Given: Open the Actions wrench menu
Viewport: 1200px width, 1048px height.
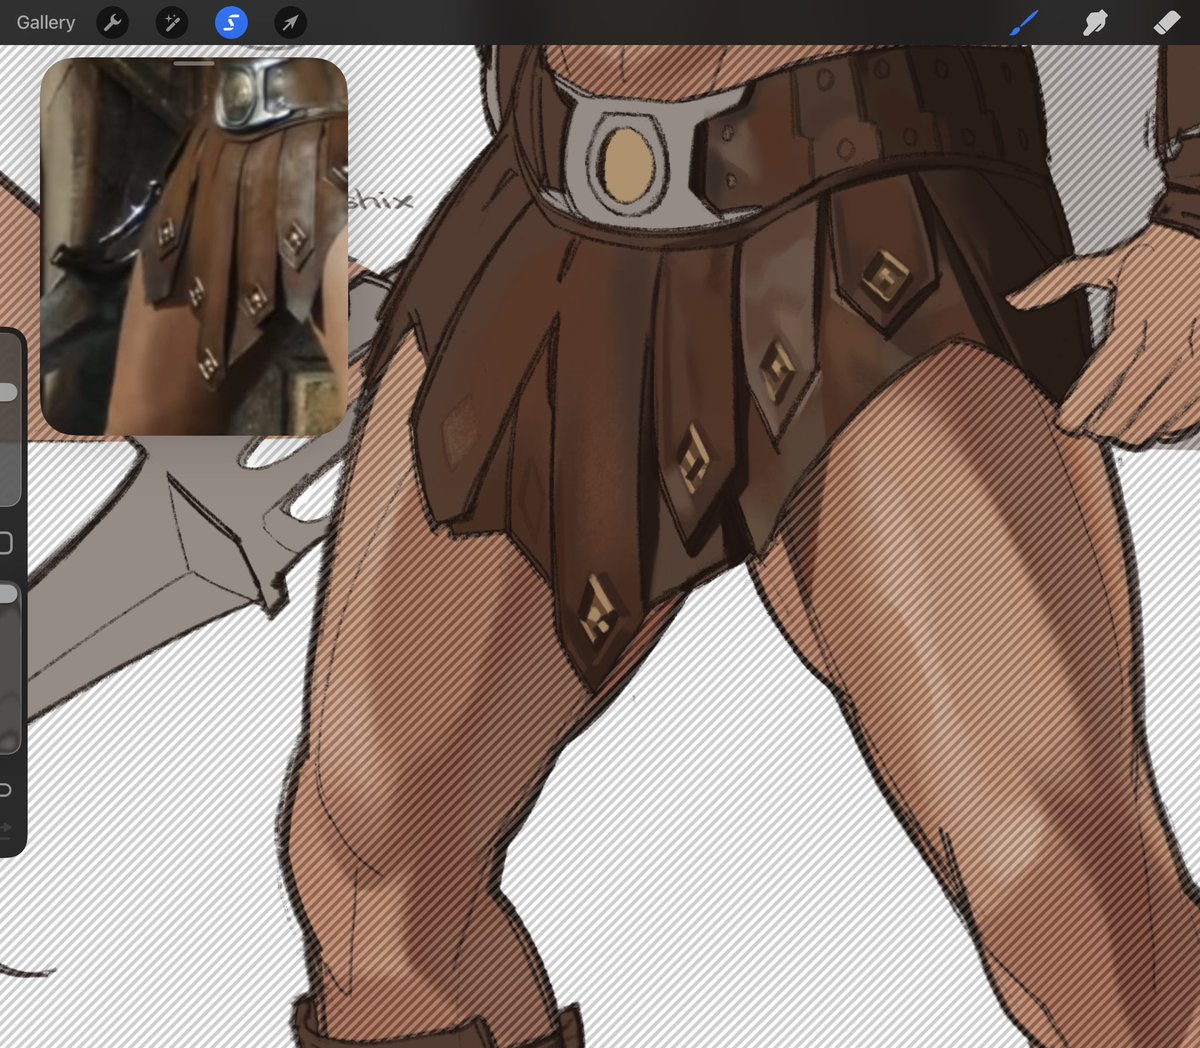Looking at the screenshot, I should [113, 22].
